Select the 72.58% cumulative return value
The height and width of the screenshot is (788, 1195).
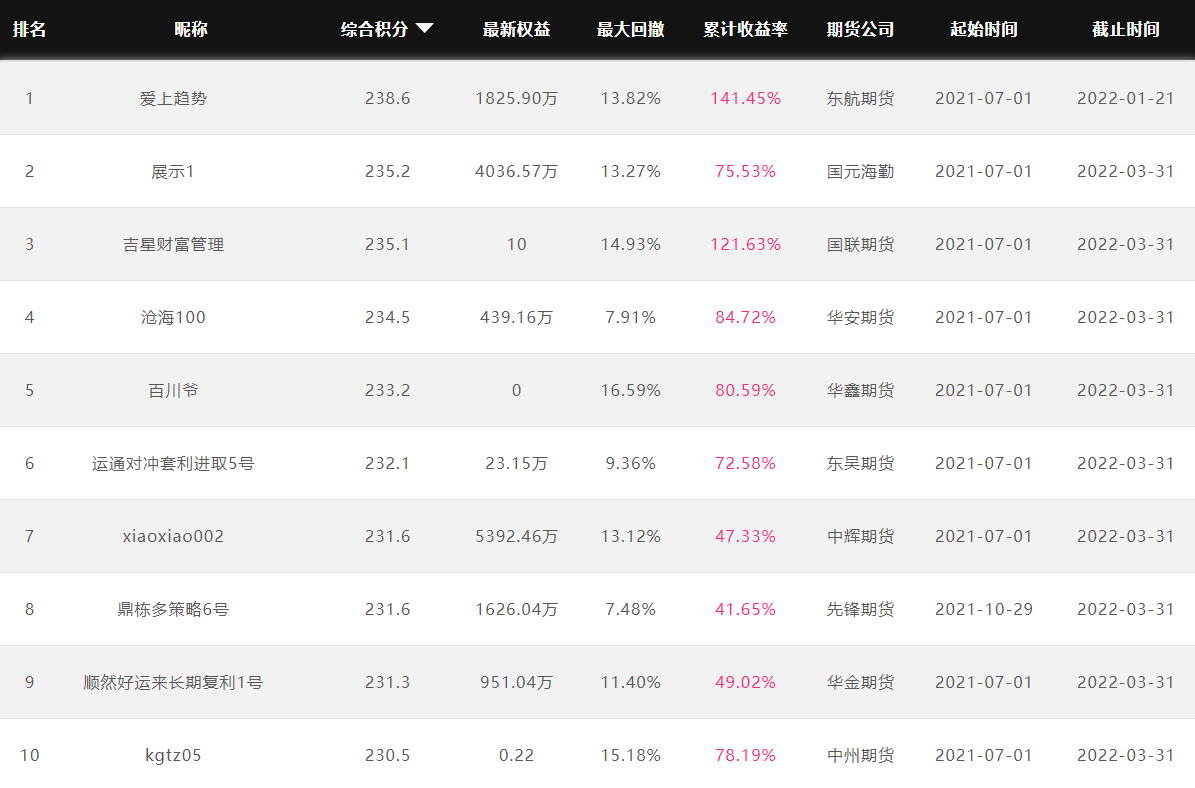point(745,463)
